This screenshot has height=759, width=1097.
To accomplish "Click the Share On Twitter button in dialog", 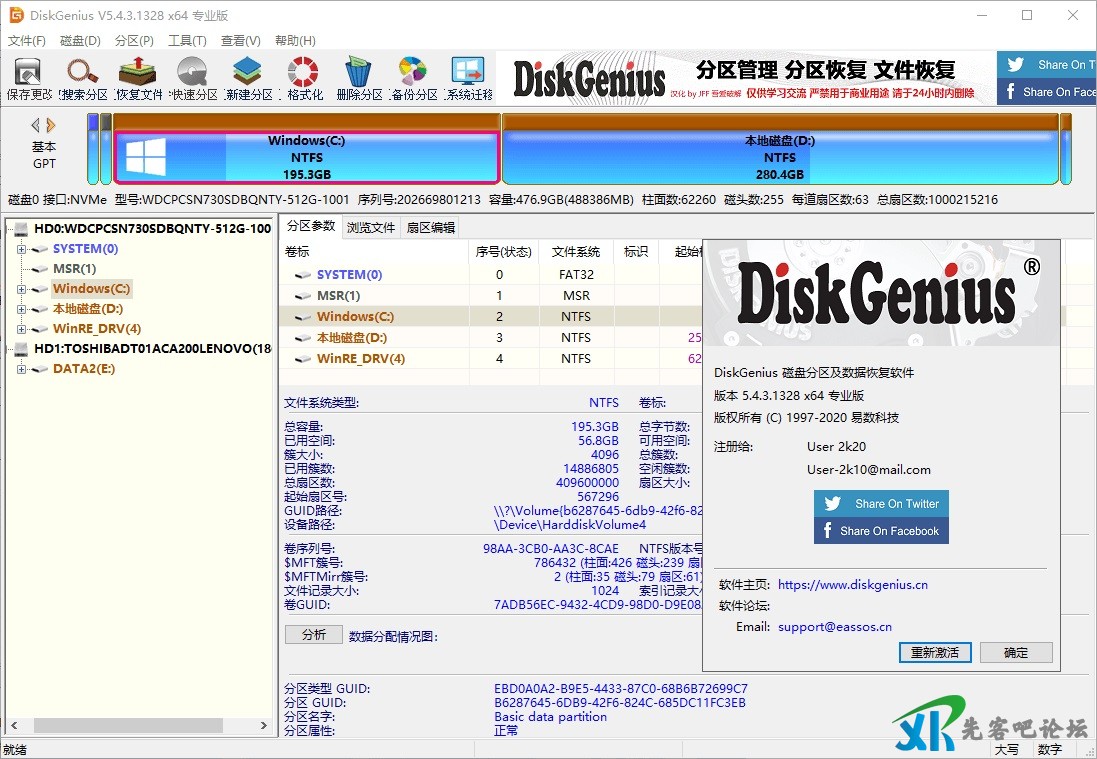I will coord(881,504).
